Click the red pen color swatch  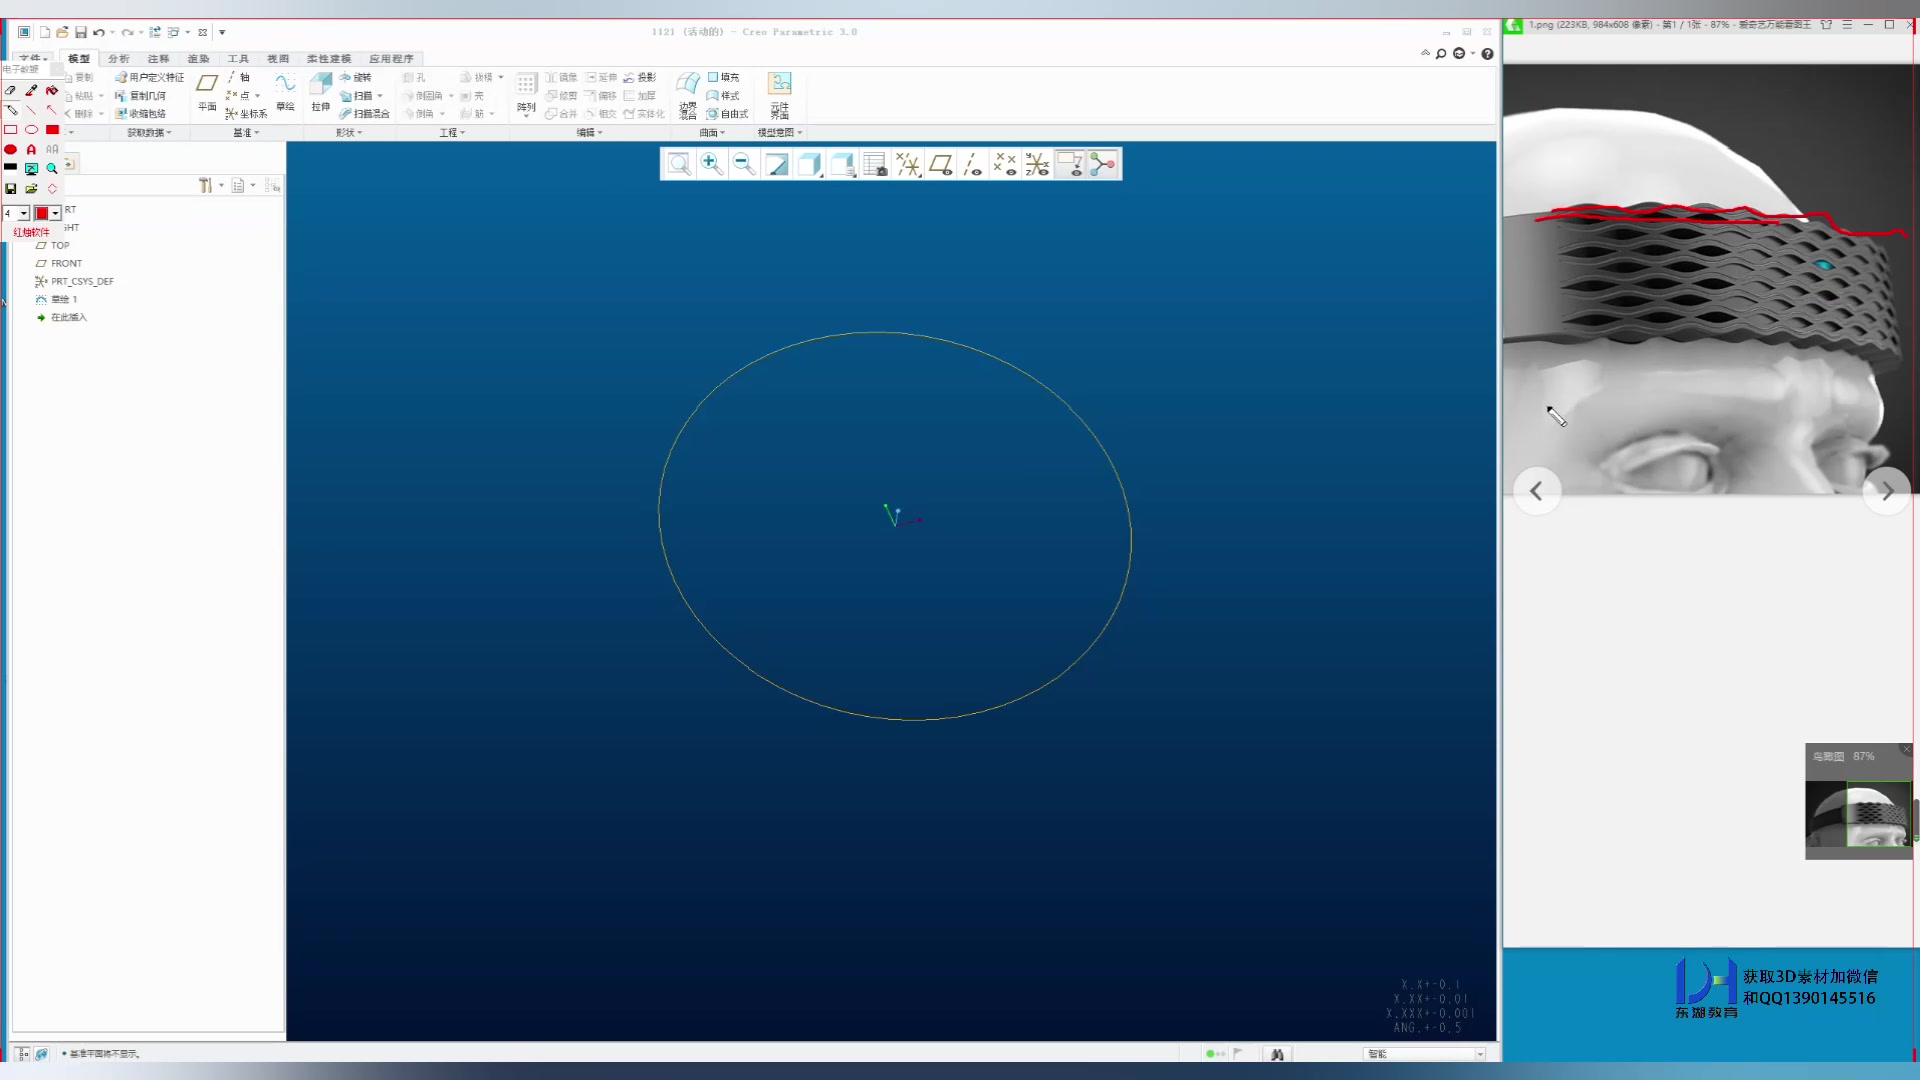pyautogui.click(x=42, y=213)
